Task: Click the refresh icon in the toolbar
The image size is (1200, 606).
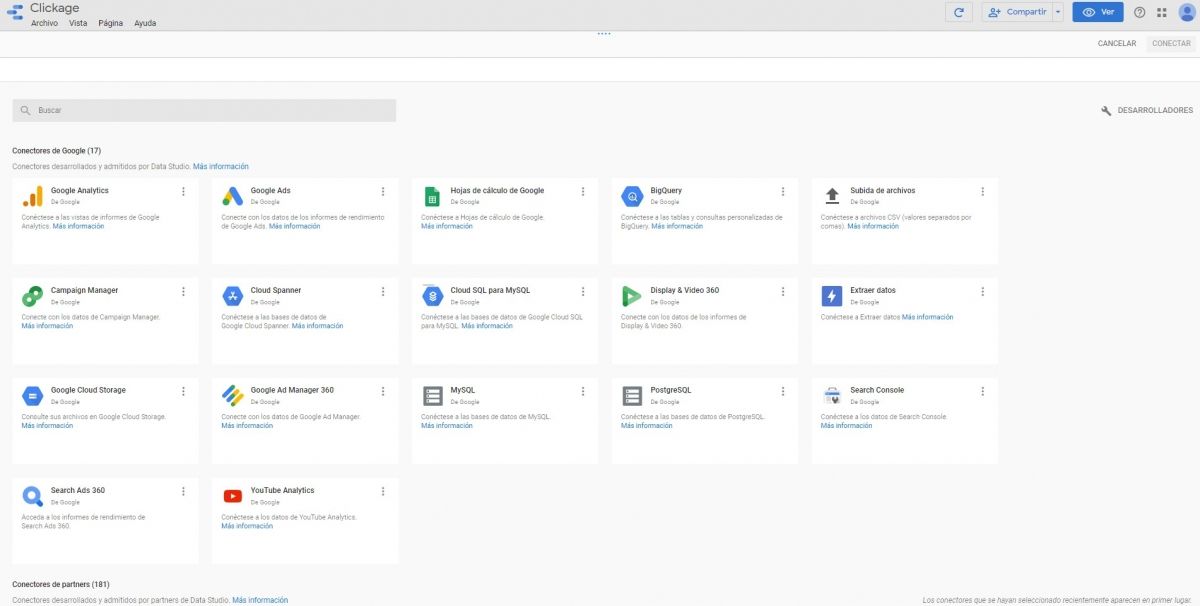Action: (x=958, y=12)
